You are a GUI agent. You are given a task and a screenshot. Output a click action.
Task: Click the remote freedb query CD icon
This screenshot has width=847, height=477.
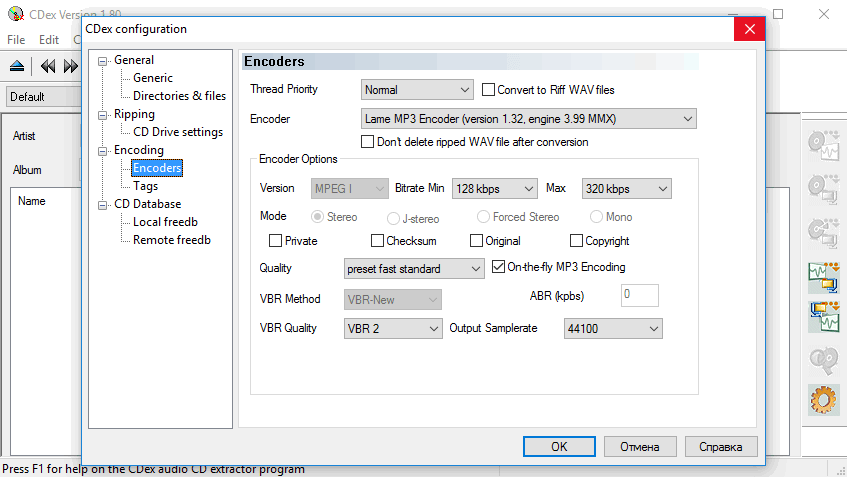tap(824, 359)
